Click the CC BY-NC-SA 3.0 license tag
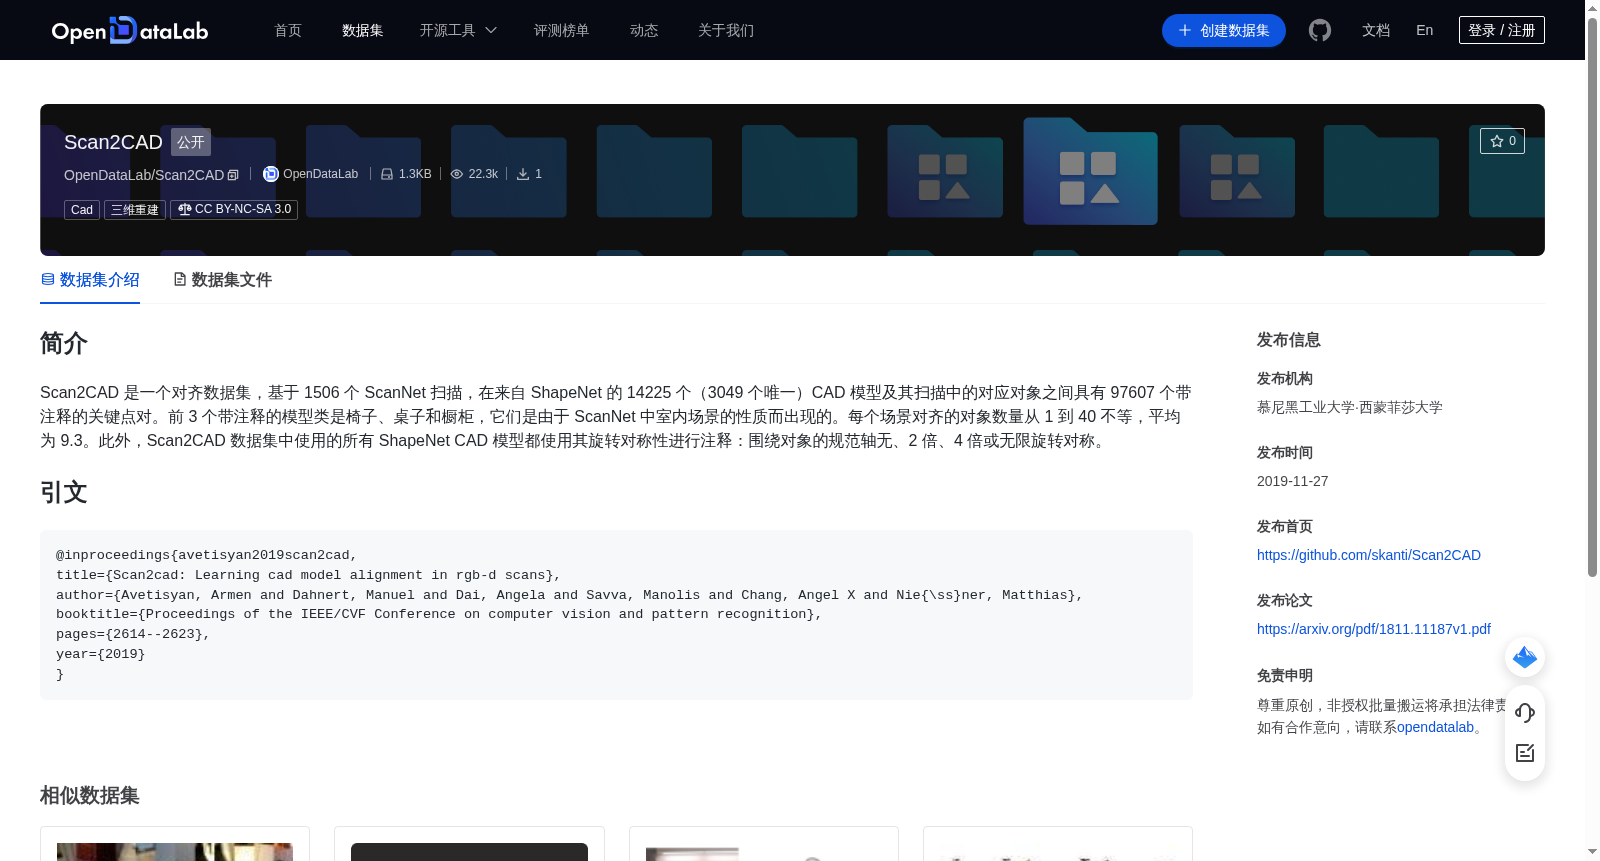The width and height of the screenshot is (1600, 861). (234, 210)
